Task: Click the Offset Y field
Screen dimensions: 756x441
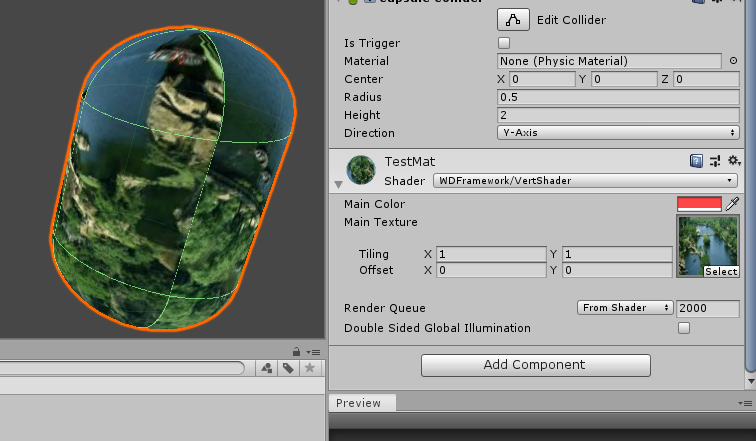Action: click(617, 270)
